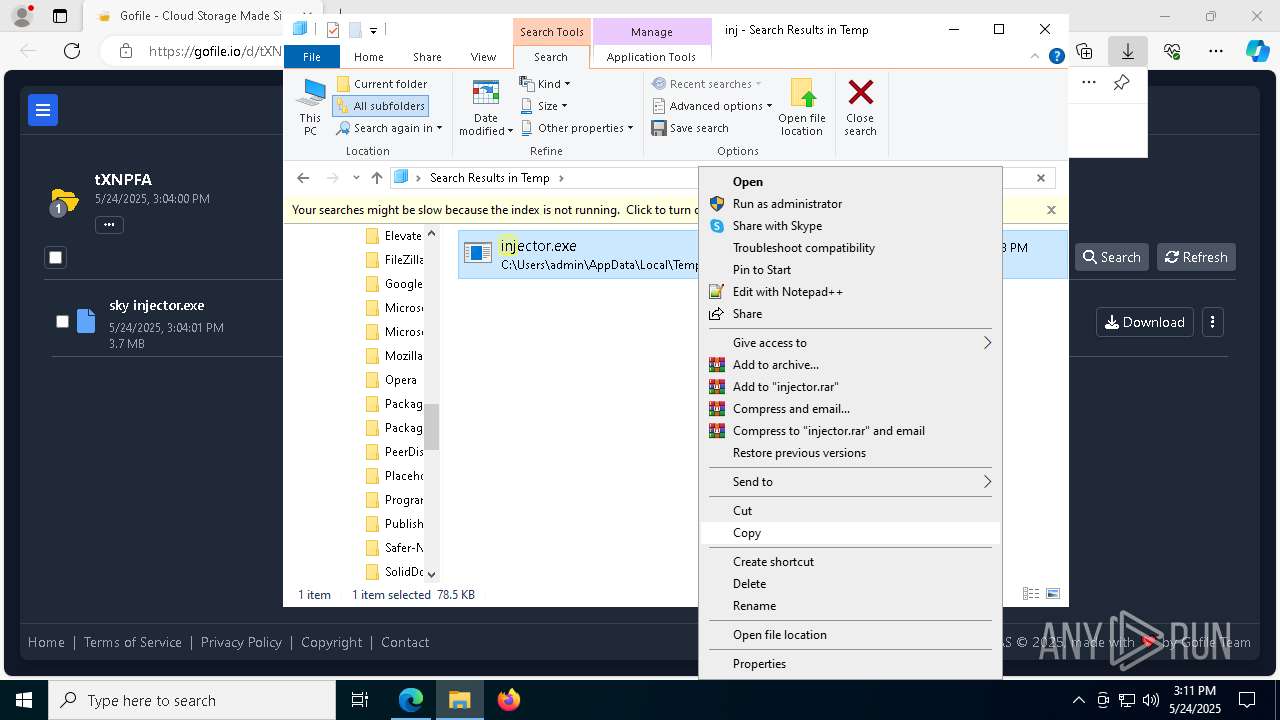
Task: Click the Explorer up-level arrow
Action: 376,178
